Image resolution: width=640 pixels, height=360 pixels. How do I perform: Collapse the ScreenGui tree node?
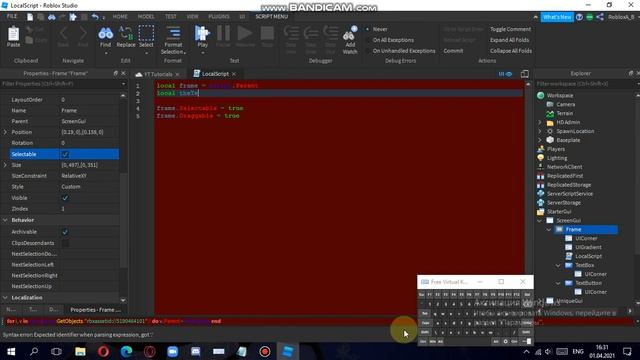pos(540,220)
